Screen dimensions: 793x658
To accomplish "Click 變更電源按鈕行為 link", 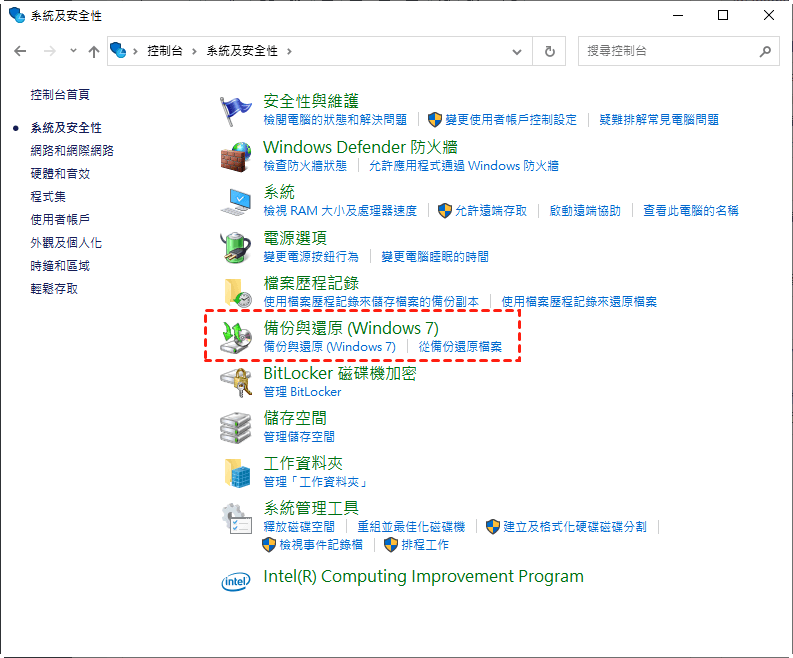I will click(311, 257).
